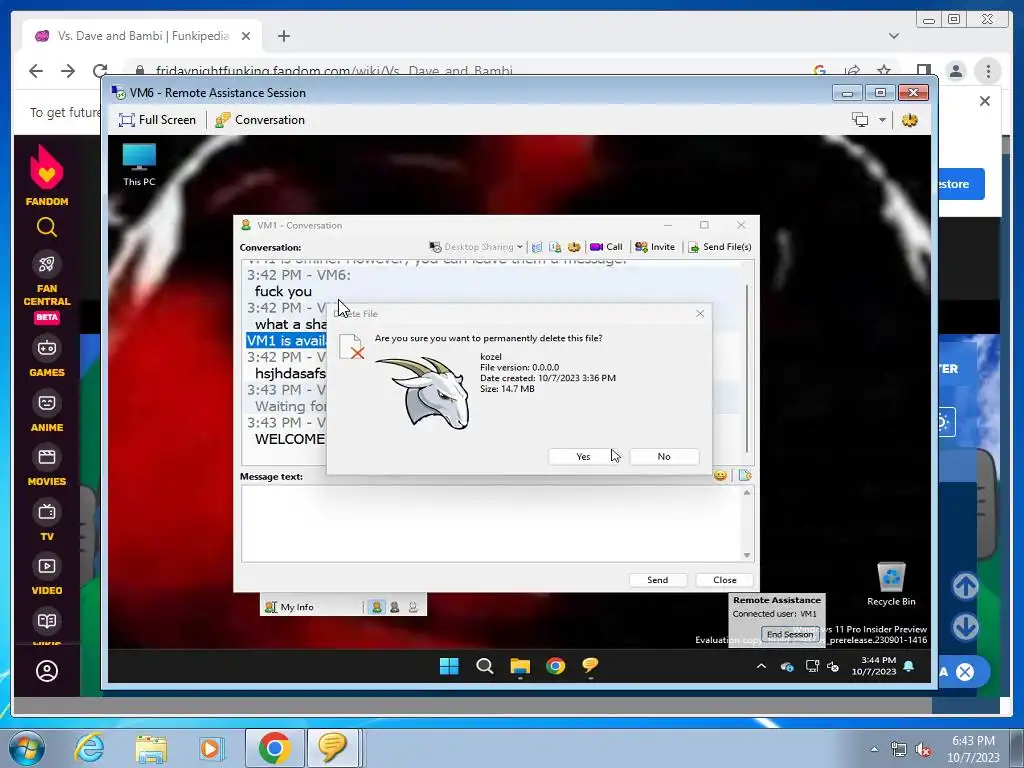Open Windows 7 Start orb
Image resolution: width=1024 pixels, height=768 pixels.
coord(27,748)
